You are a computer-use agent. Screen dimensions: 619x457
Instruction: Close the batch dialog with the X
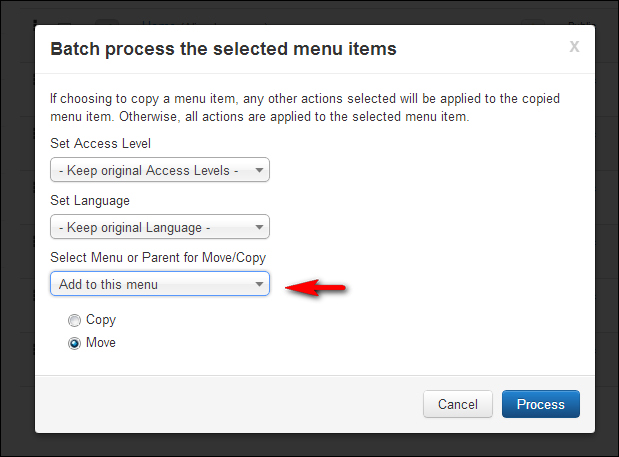[574, 46]
